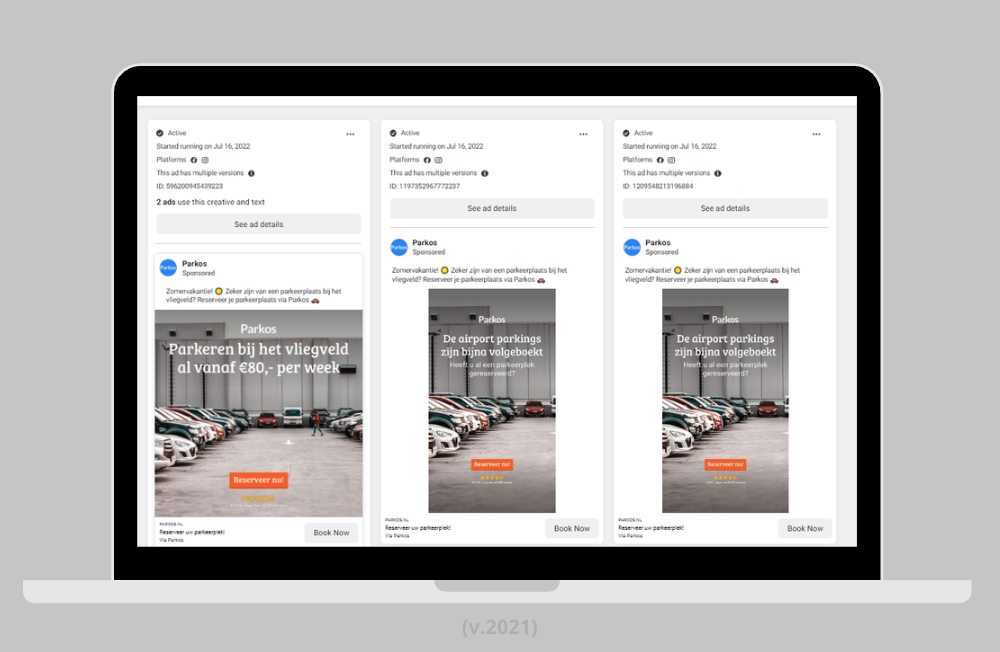The height and width of the screenshot is (652, 1000).
Task: Open the three-dot options menu on the middle ad card
Action: (x=583, y=134)
